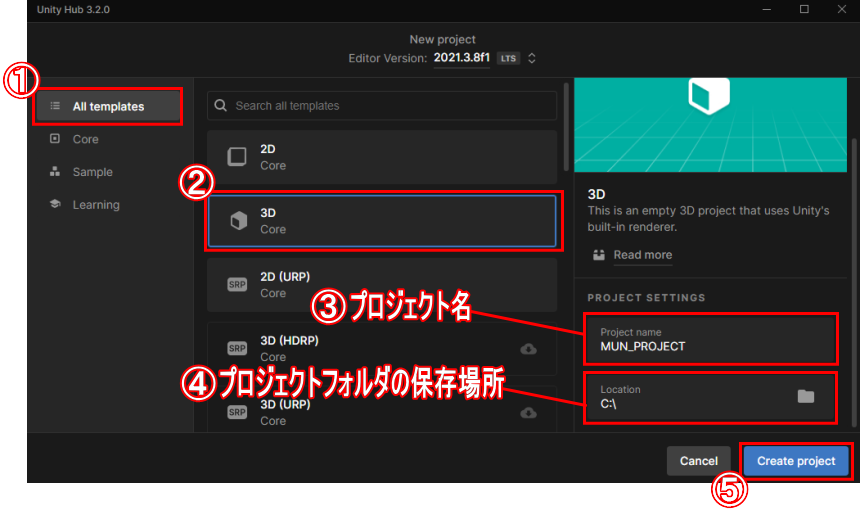Click the SRP badge of 3D (HDRP)
Image resolution: width=860 pixels, height=511 pixels.
[237, 348]
